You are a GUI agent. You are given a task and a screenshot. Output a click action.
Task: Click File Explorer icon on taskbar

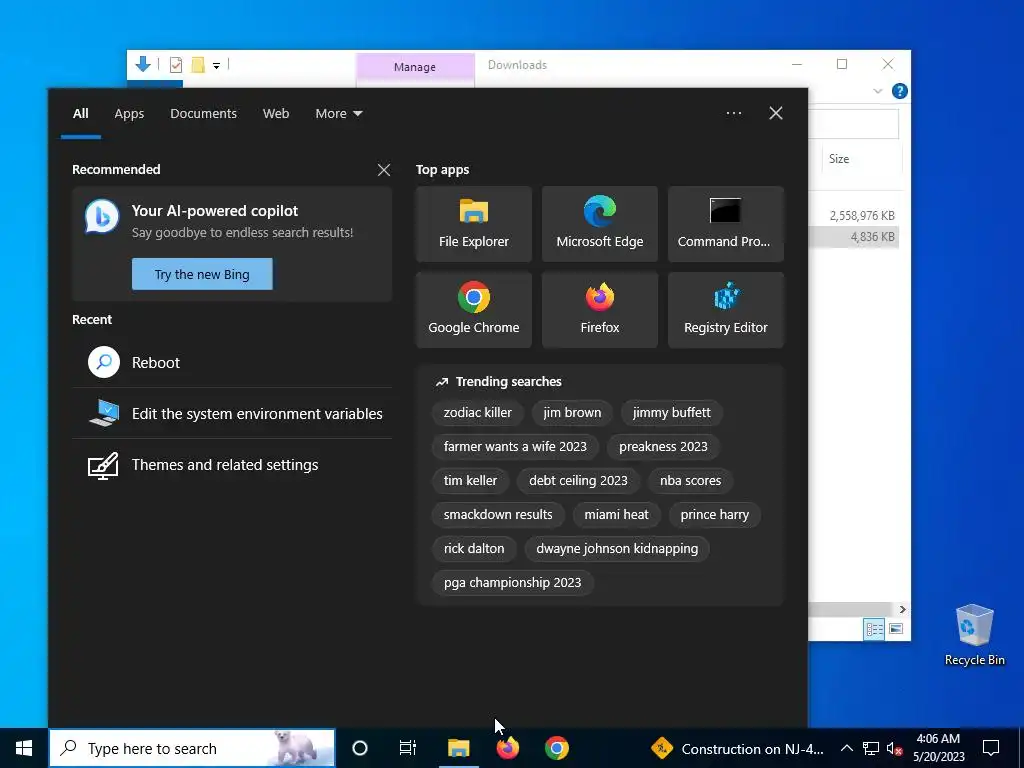tap(458, 748)
